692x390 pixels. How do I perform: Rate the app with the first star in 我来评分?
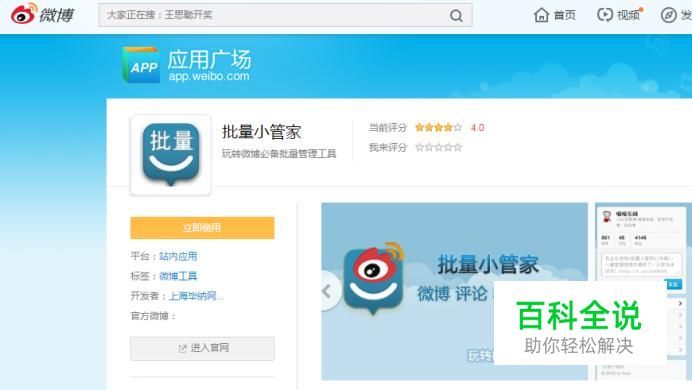point(419,147)
